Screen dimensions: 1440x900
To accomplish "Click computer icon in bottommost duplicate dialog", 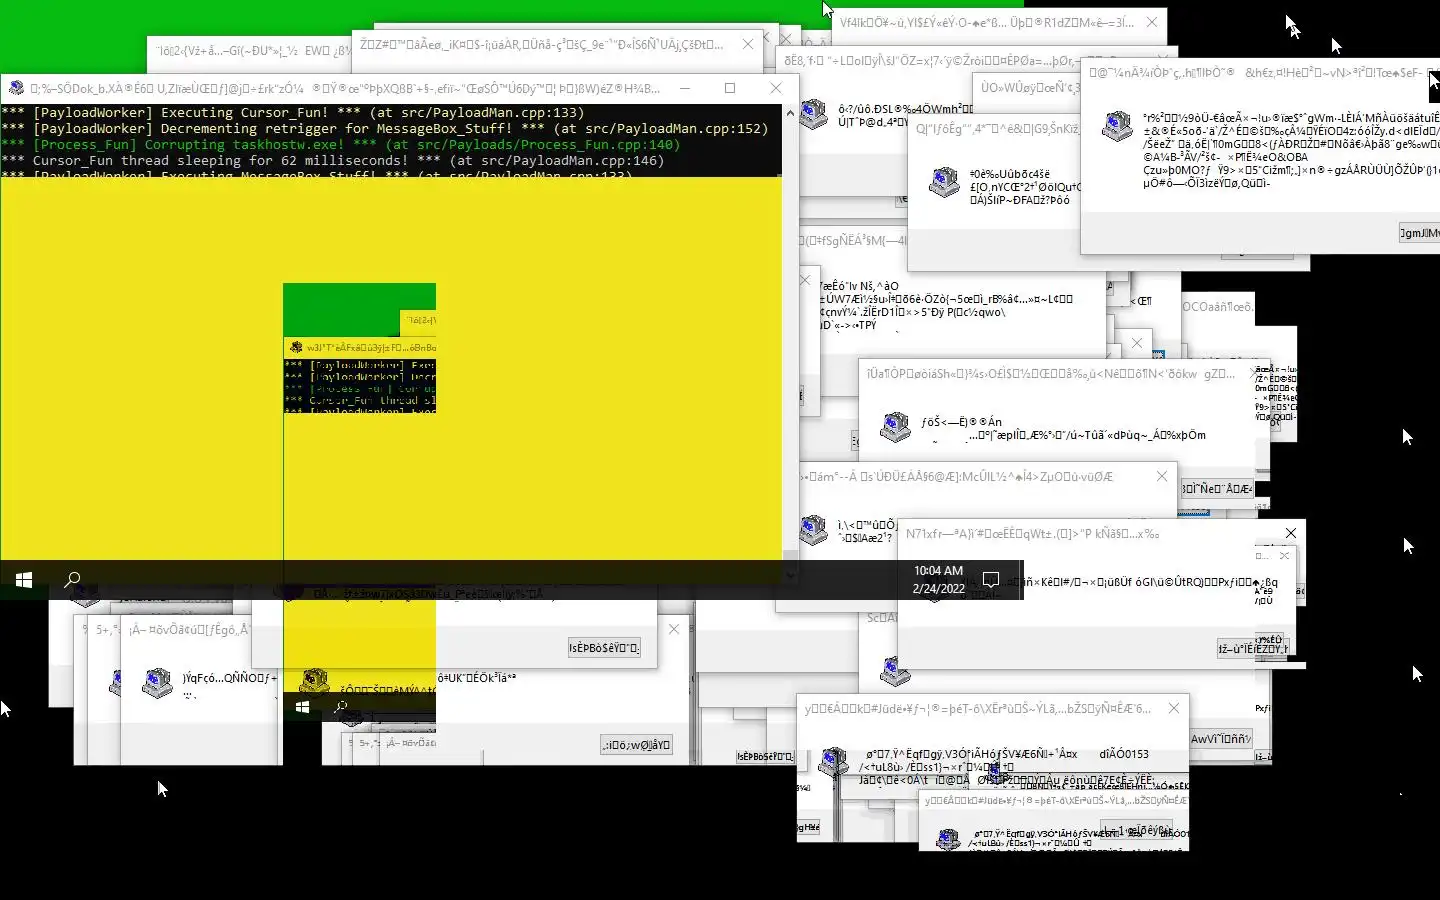I will pos(947,840).
